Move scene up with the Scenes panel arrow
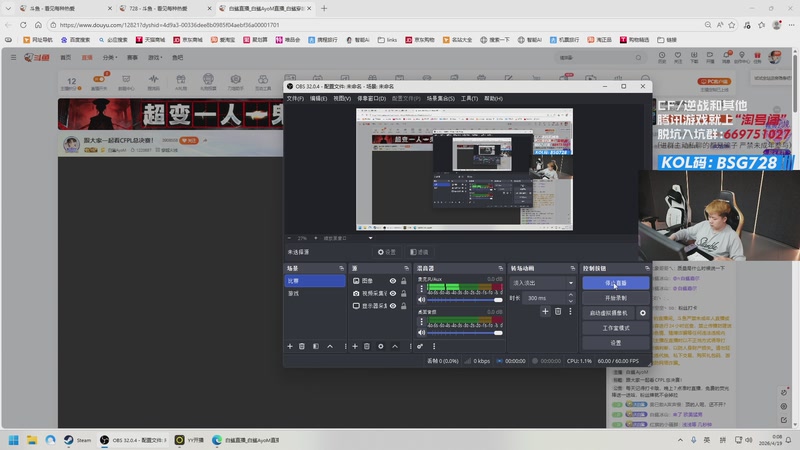This screenshot has width=800, height=450. point(330,346)
